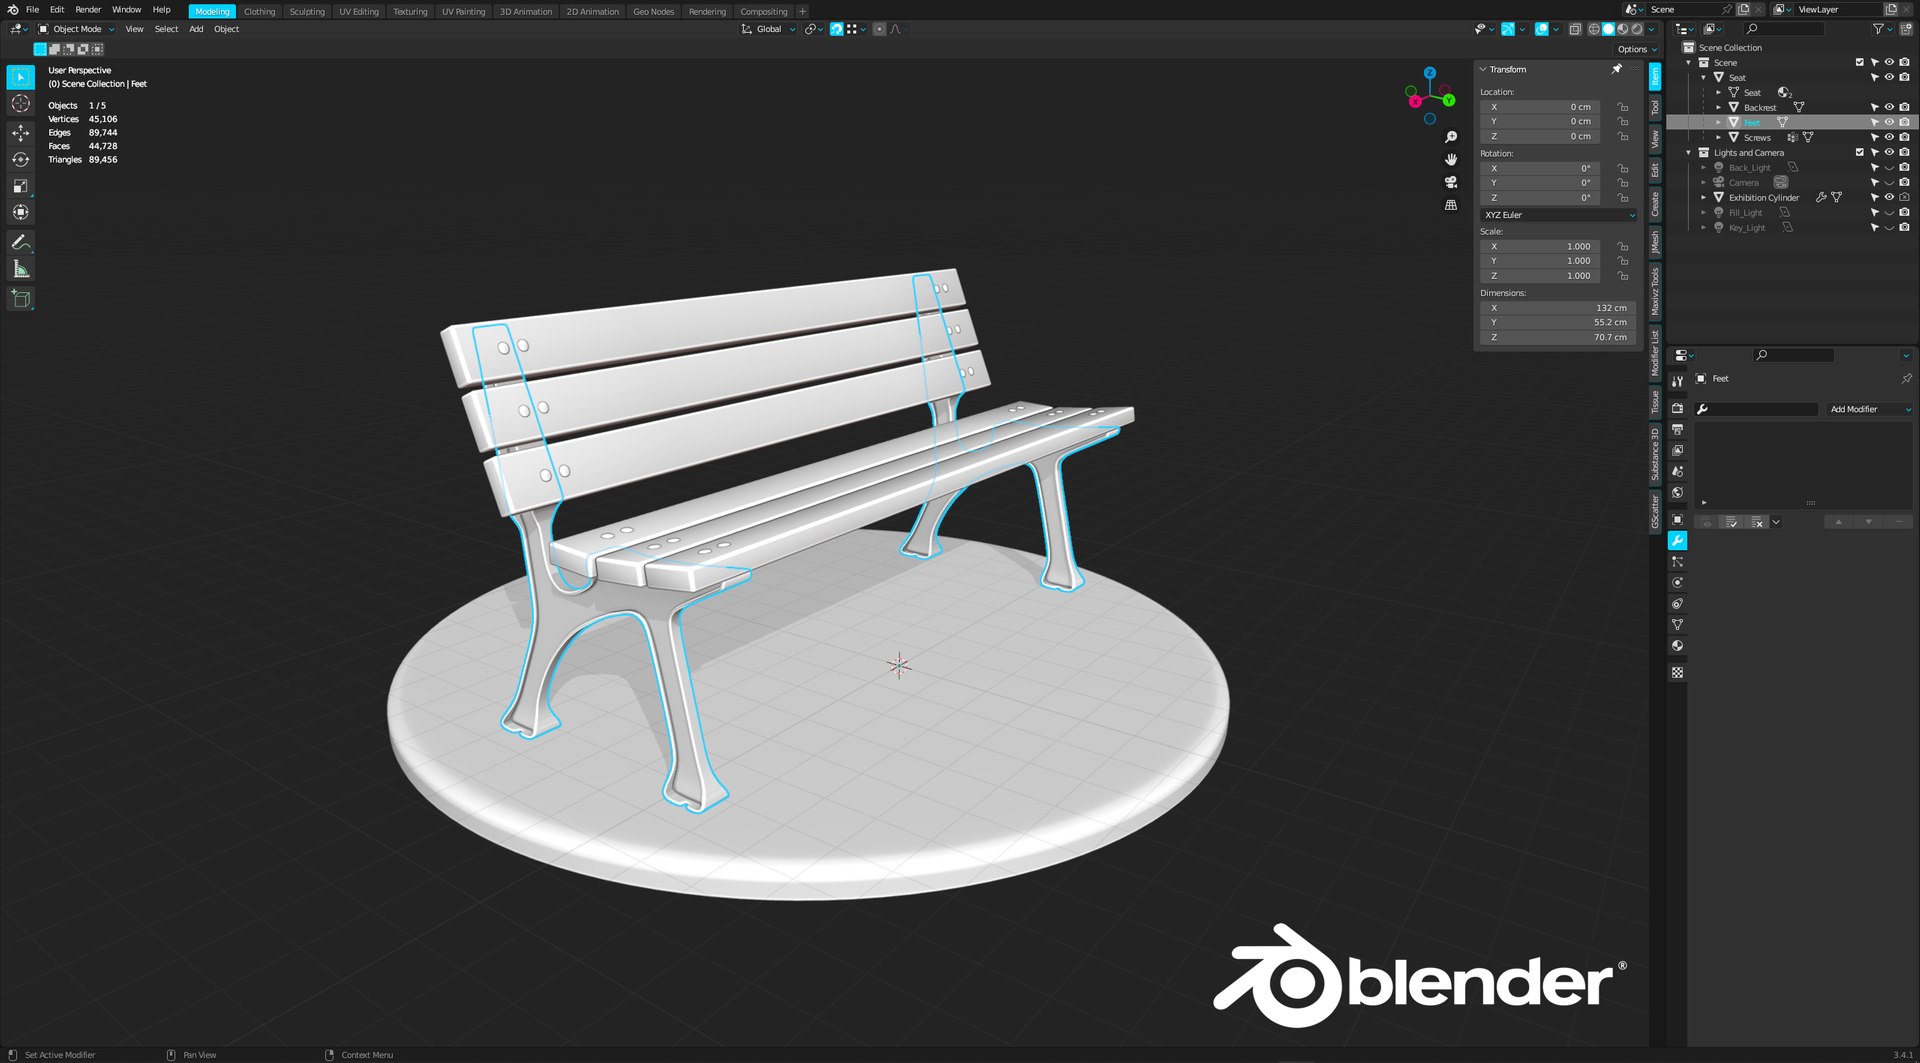Open the Physics properties tab icon
Screen dimensions: 1920x1063
(1678, 583)
